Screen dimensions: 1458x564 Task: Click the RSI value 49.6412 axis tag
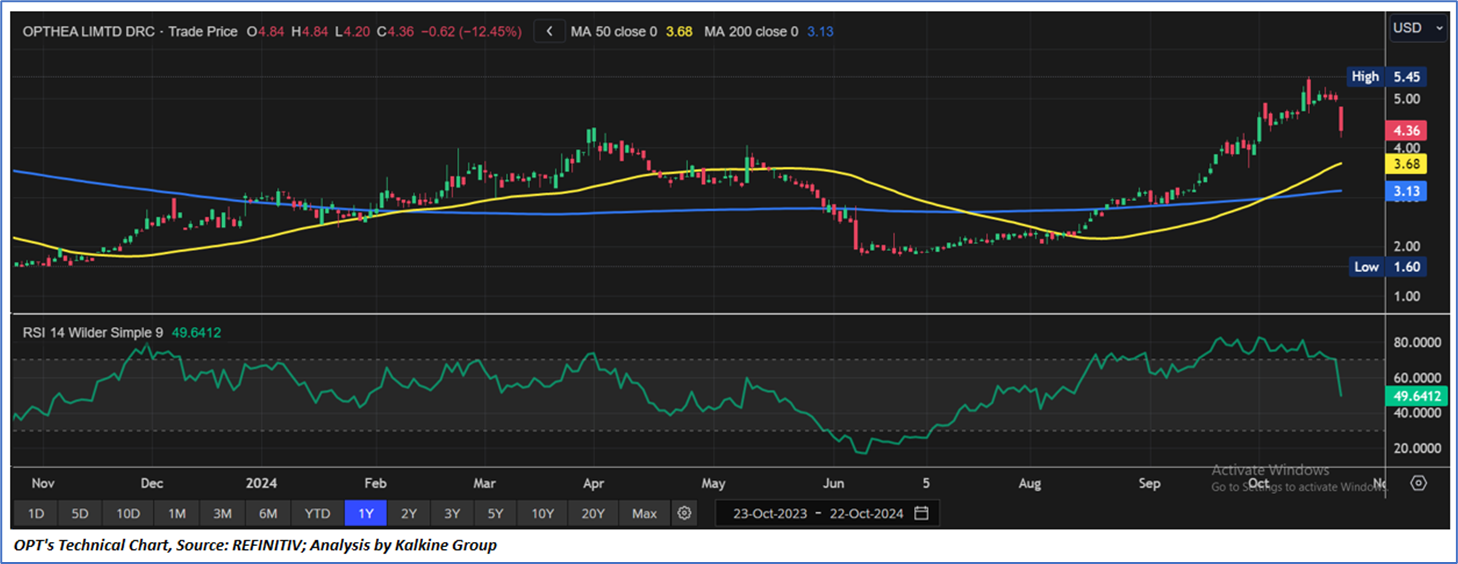tap(1417, 397)
